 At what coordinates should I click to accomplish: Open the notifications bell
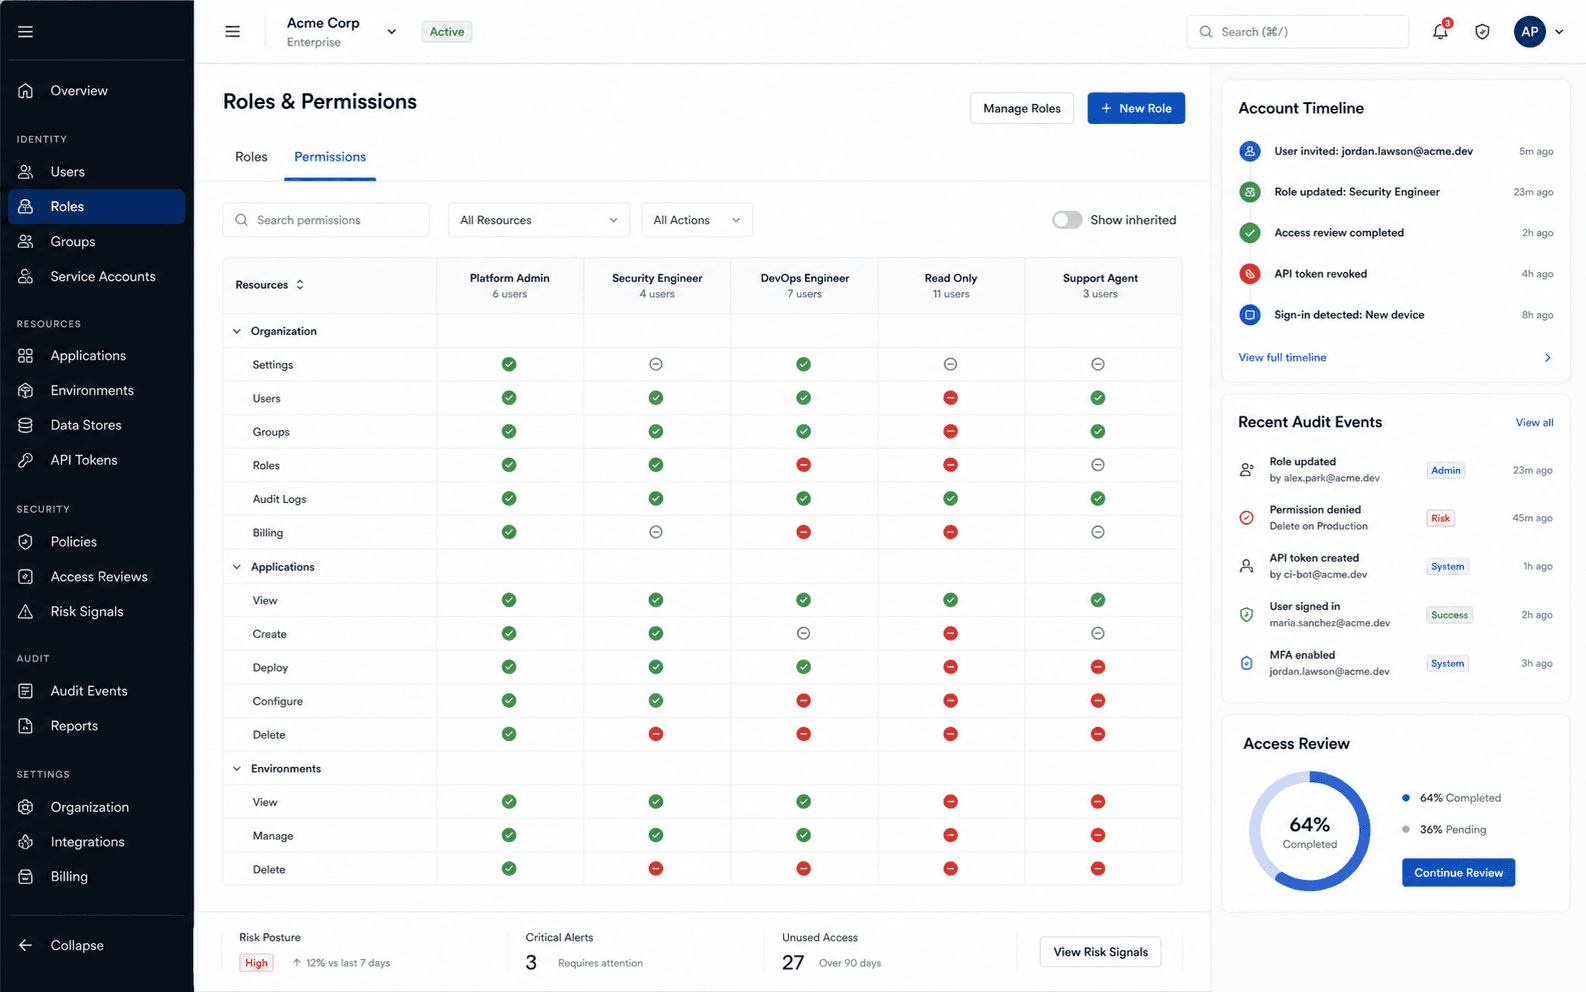coord(1440,32)
